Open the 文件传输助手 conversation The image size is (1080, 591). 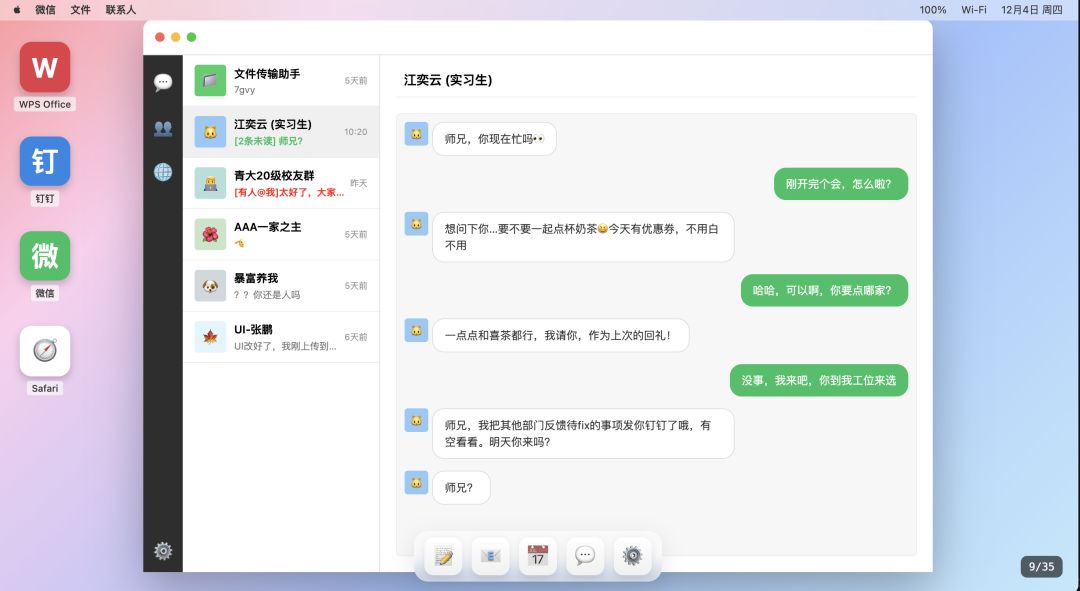point(280,80)
